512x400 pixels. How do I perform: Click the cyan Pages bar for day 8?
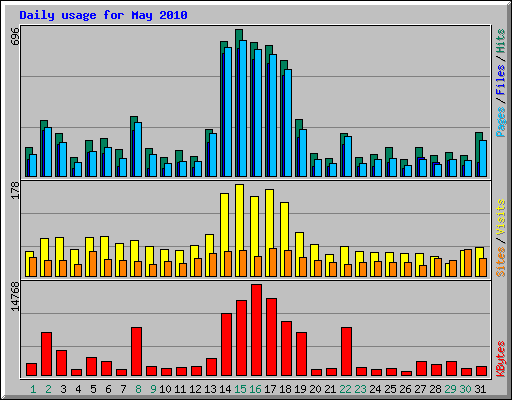pos(138,149)
